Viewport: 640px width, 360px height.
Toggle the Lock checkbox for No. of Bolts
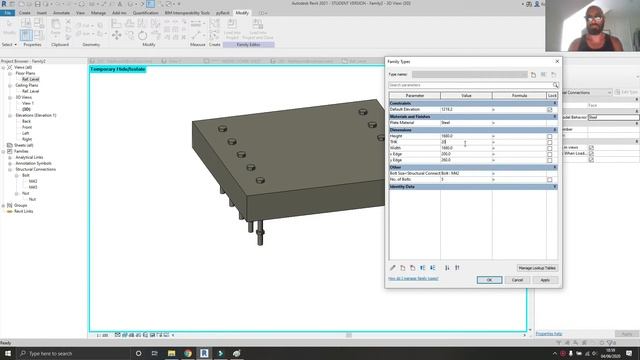pos(549,180)
